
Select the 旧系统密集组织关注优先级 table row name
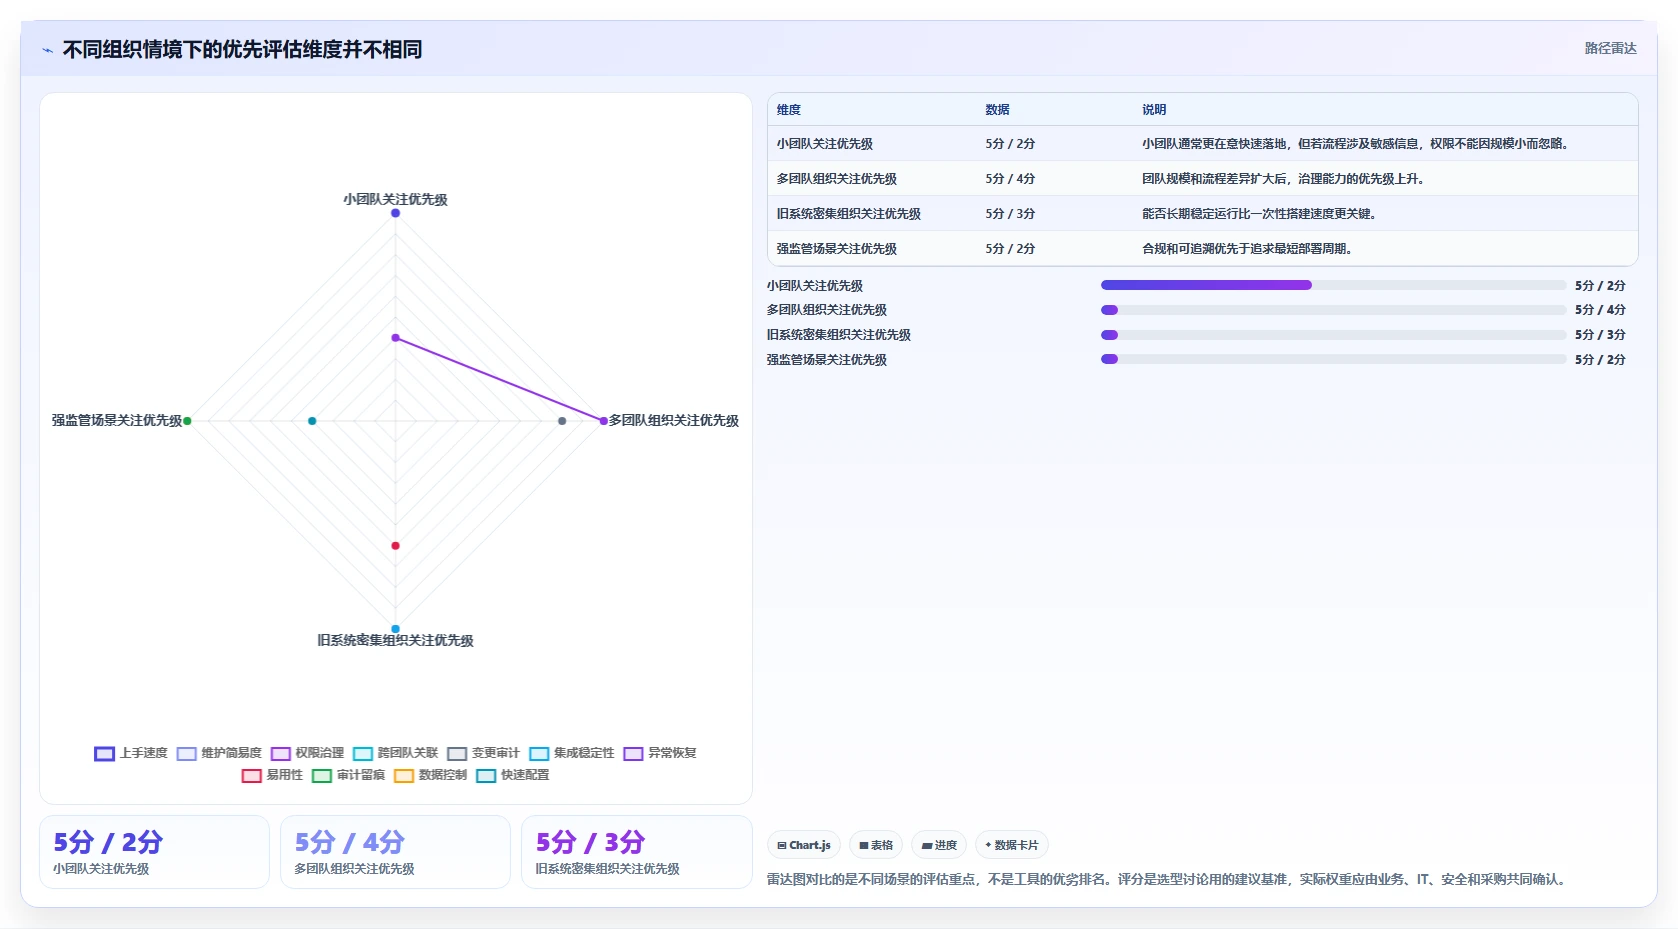click(x=849, y=214)
